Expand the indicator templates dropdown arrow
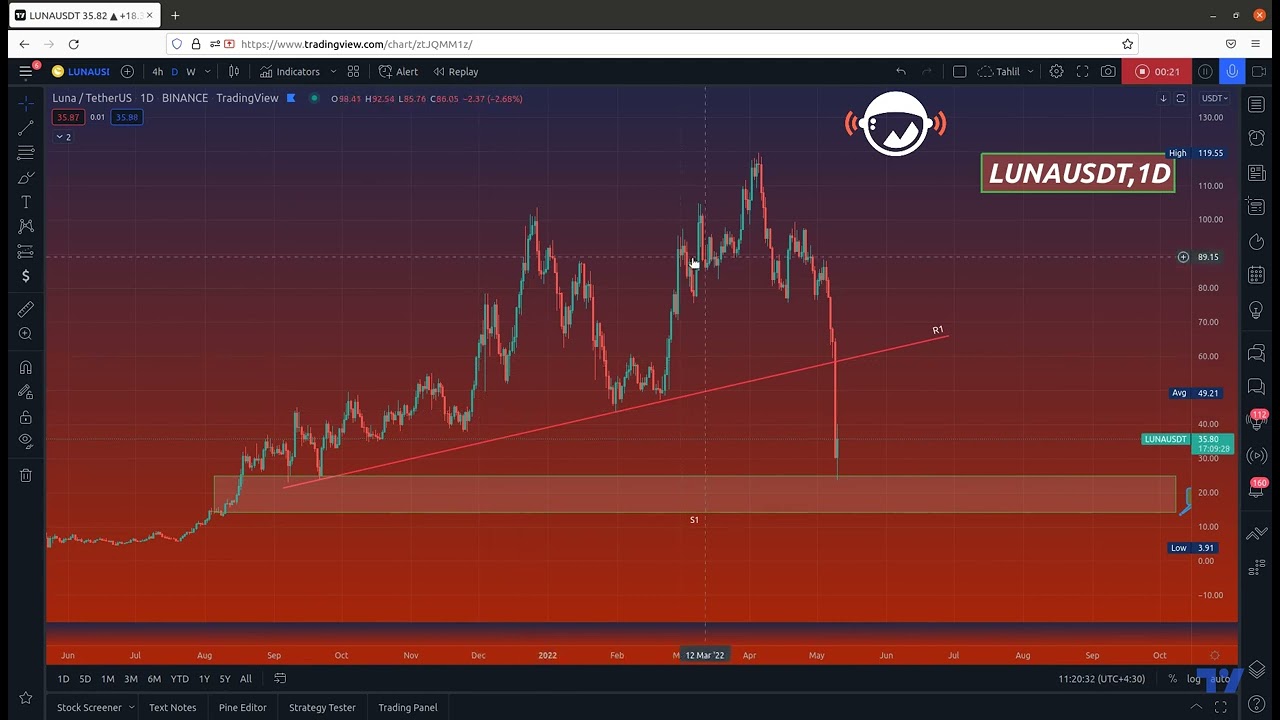 tap(333, 71)
